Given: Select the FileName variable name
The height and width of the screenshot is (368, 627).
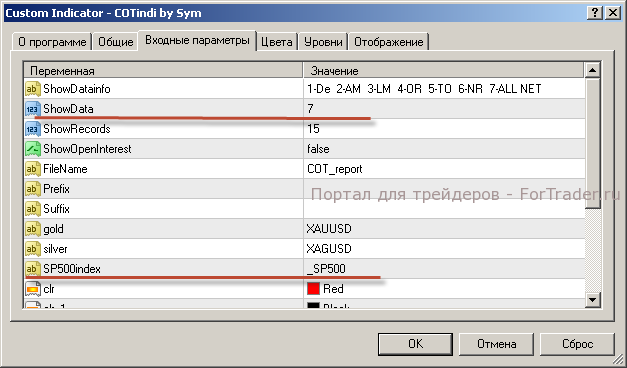Looking at the screenshot, I should (x=65, y=169).
